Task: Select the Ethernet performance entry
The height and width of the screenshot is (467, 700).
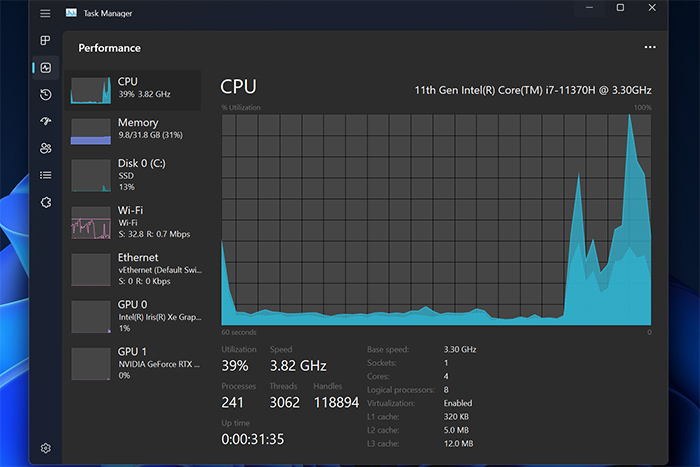Action: pyautogui.click(x=133, y=269)
